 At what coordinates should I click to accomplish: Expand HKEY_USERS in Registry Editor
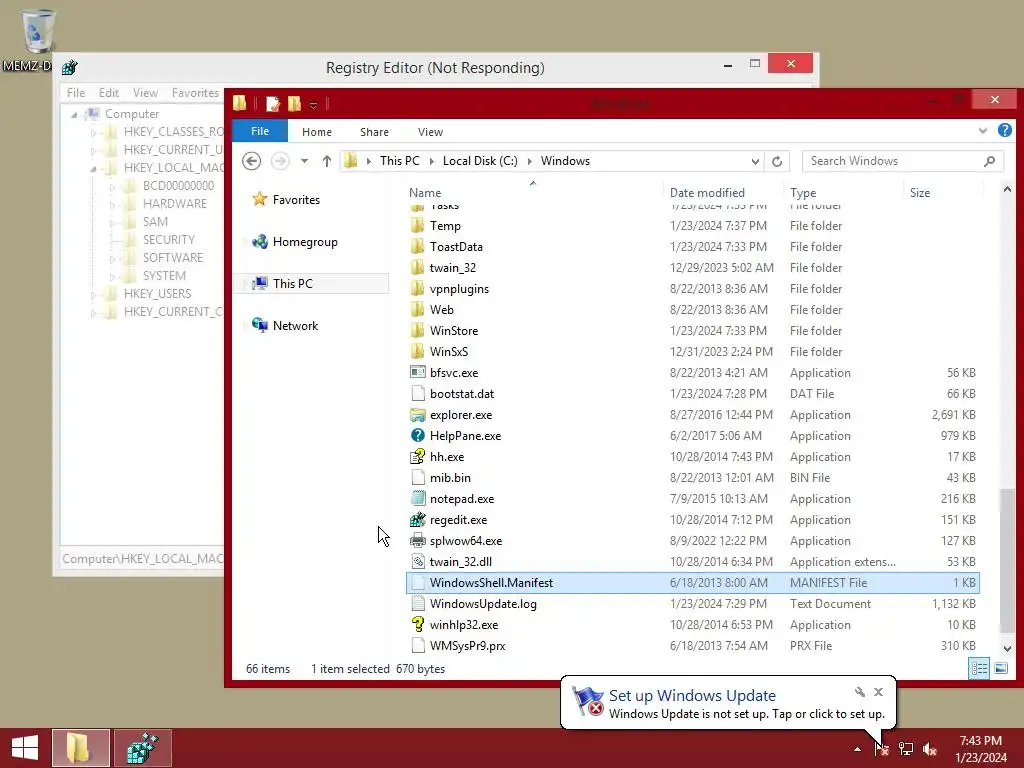[93, 295]
